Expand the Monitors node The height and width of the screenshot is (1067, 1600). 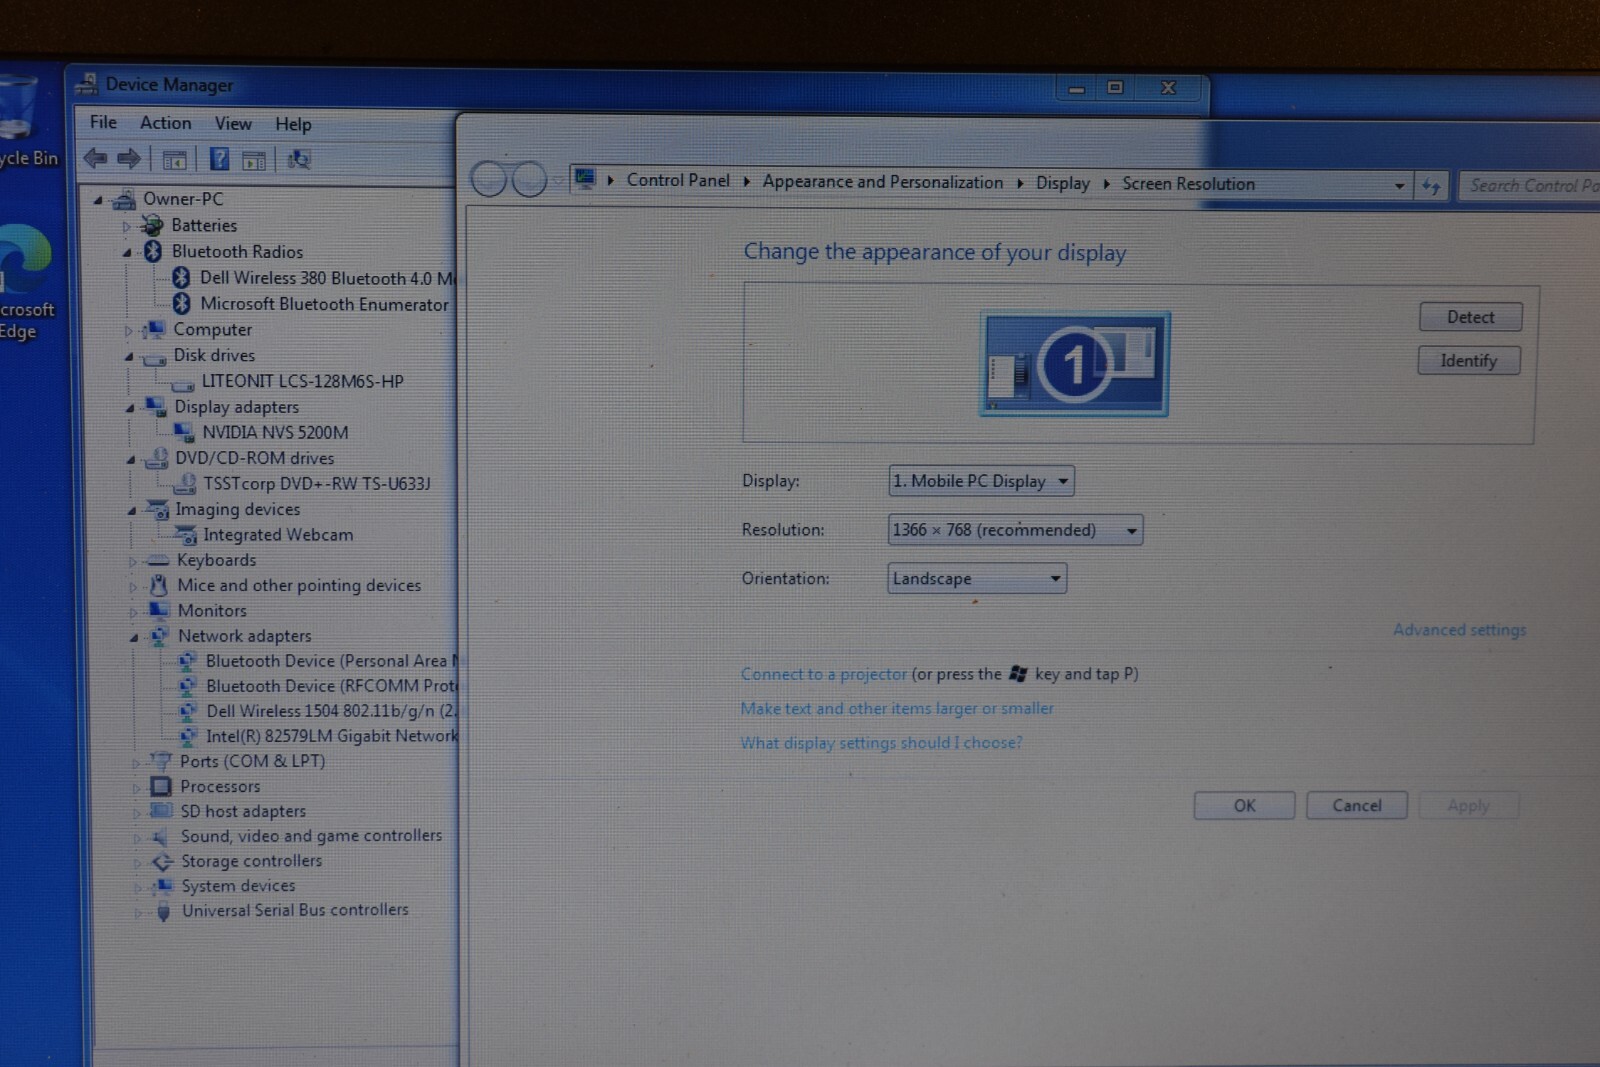(133, 612)
